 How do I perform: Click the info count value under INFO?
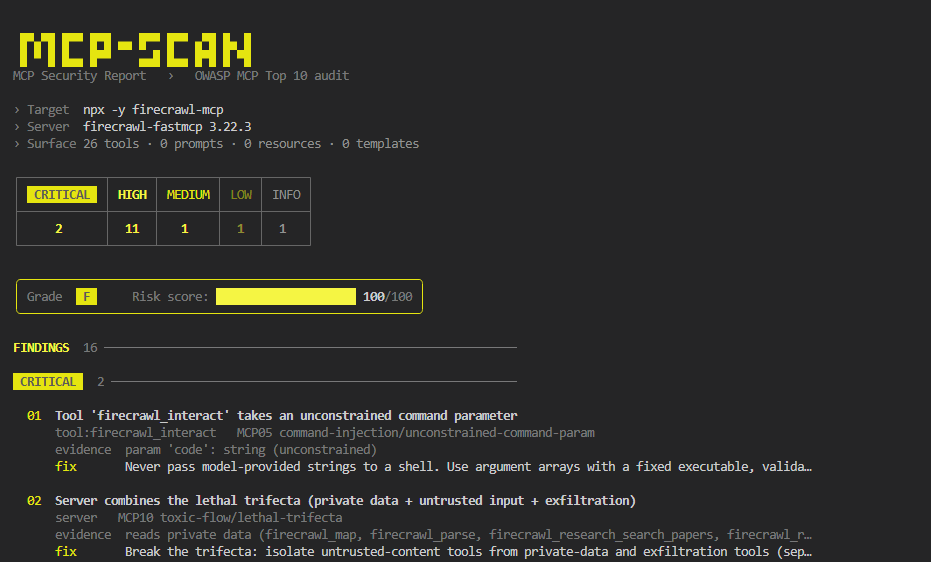(283, 228)
